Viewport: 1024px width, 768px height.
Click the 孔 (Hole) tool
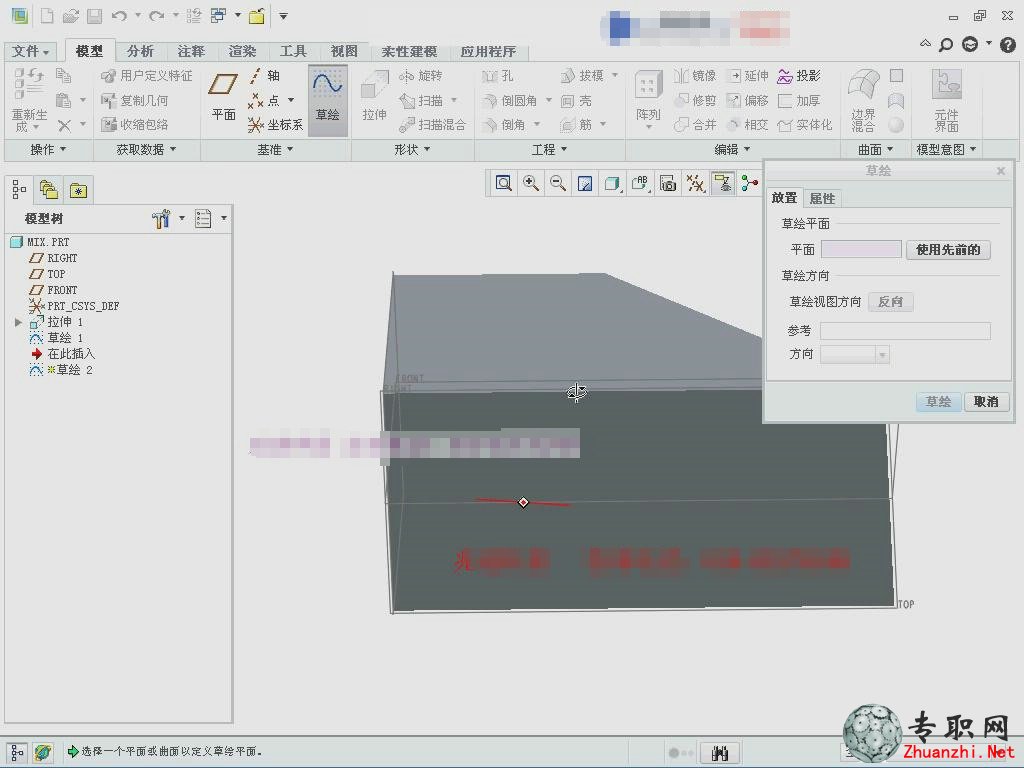point(498,76)
